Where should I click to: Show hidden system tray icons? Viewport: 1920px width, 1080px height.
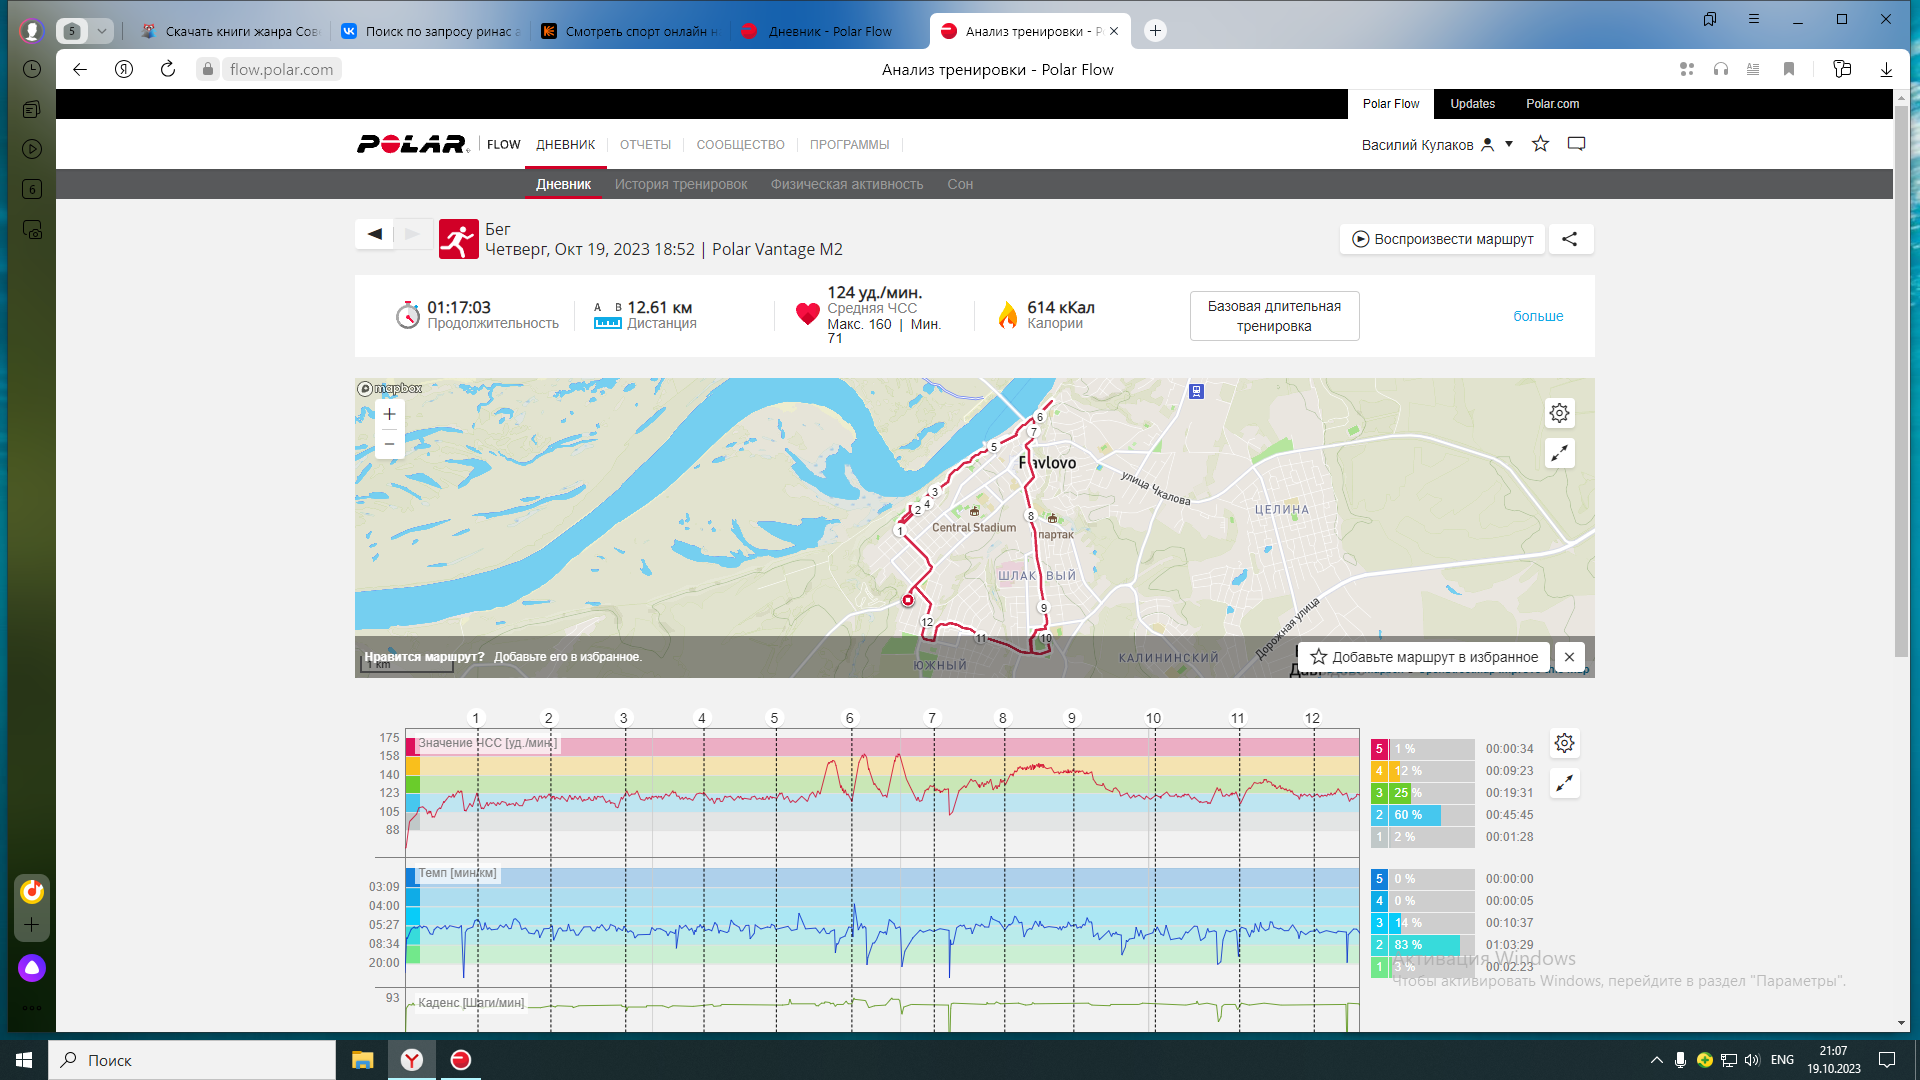tap(1657, 1060)
